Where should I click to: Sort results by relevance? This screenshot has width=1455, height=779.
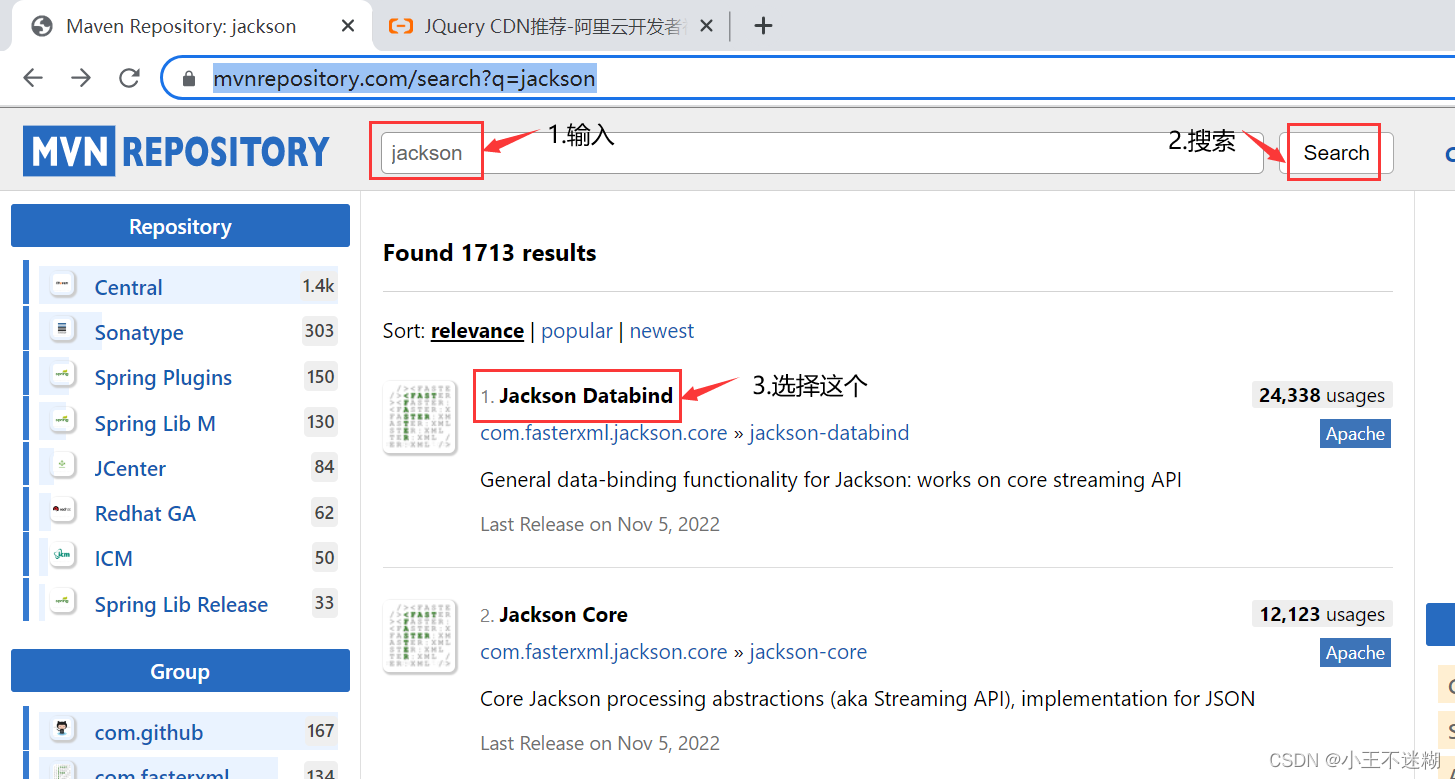pyautogui.click(x=477, y=331)
